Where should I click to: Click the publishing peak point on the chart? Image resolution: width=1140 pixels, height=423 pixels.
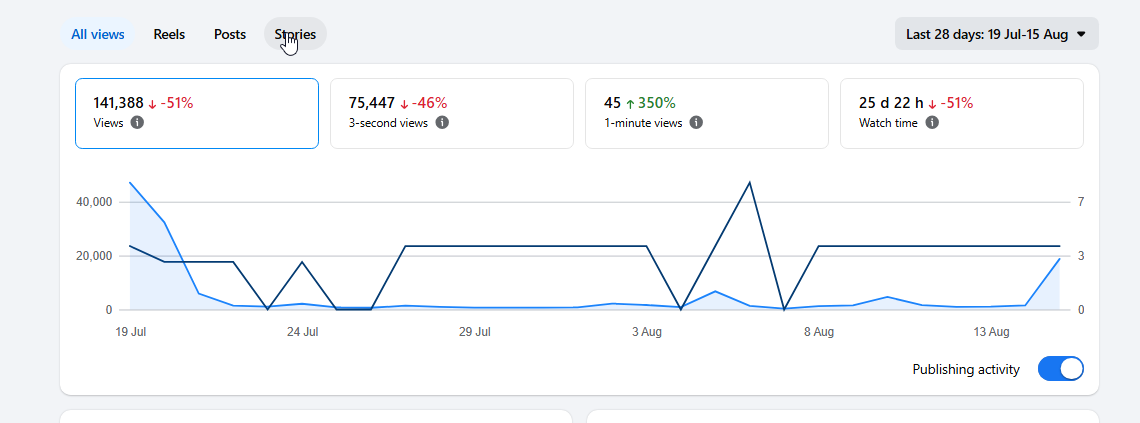pos(749,182)
